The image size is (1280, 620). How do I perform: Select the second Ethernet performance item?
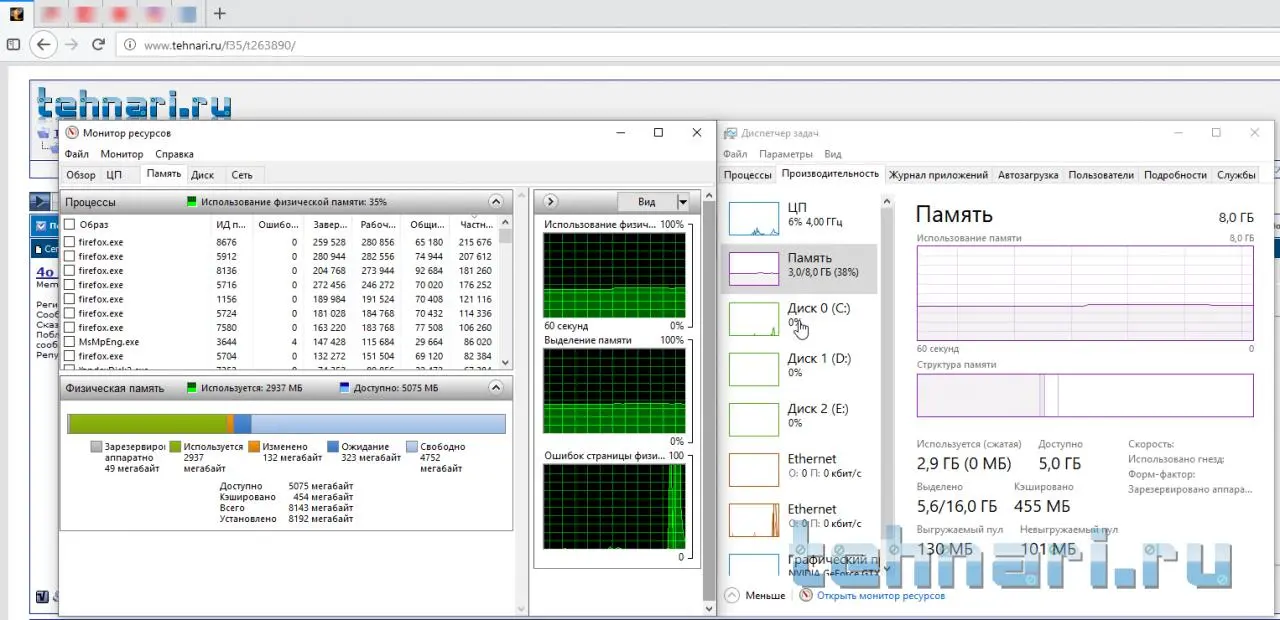(800, 518)
